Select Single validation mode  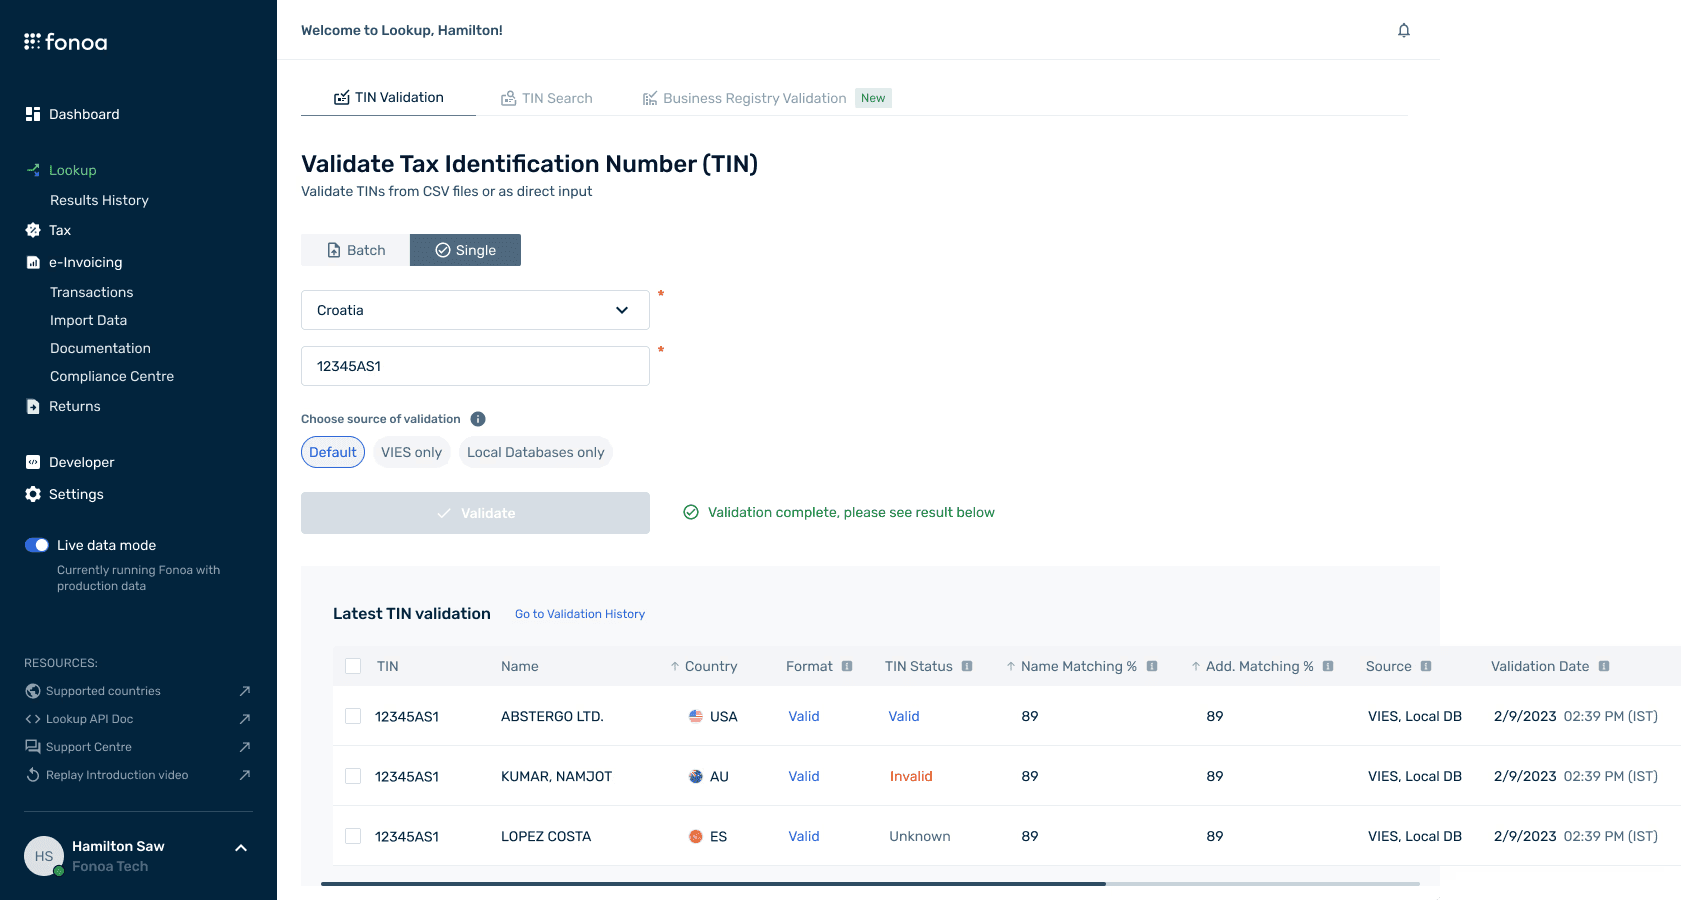[x=465, y=250]
